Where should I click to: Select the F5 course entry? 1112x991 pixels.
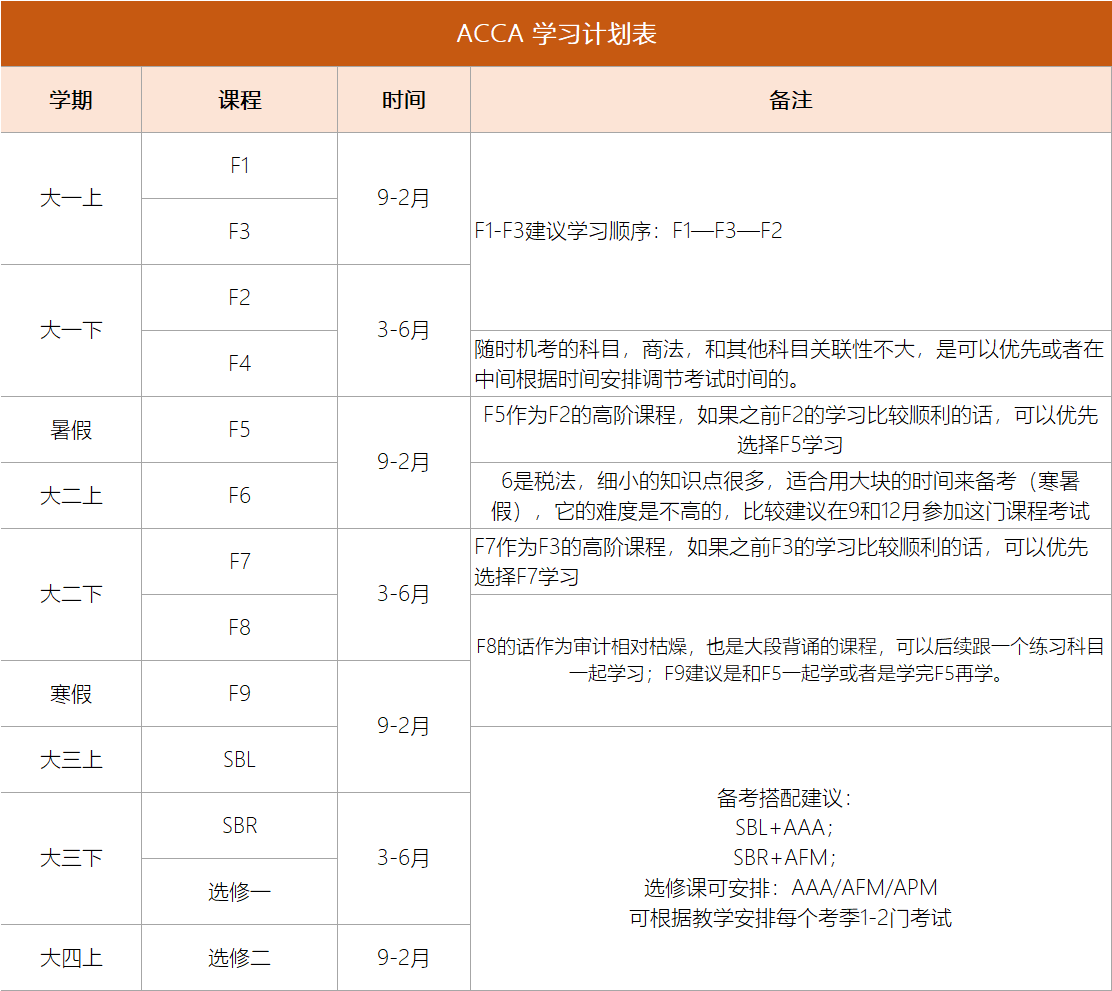239,429
